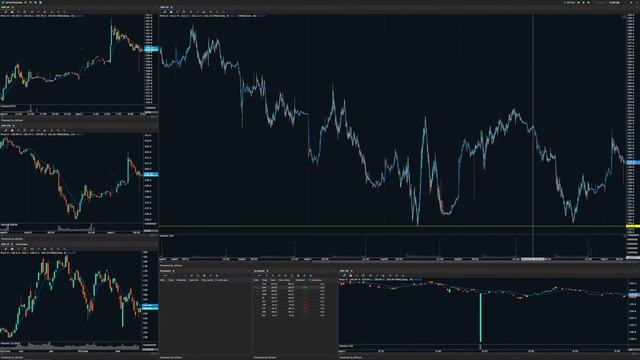Image resolution: width=640 pixels, height=360 pixels.
Task: Select the last row in the populated watchlist table
Action: (295, 316)
